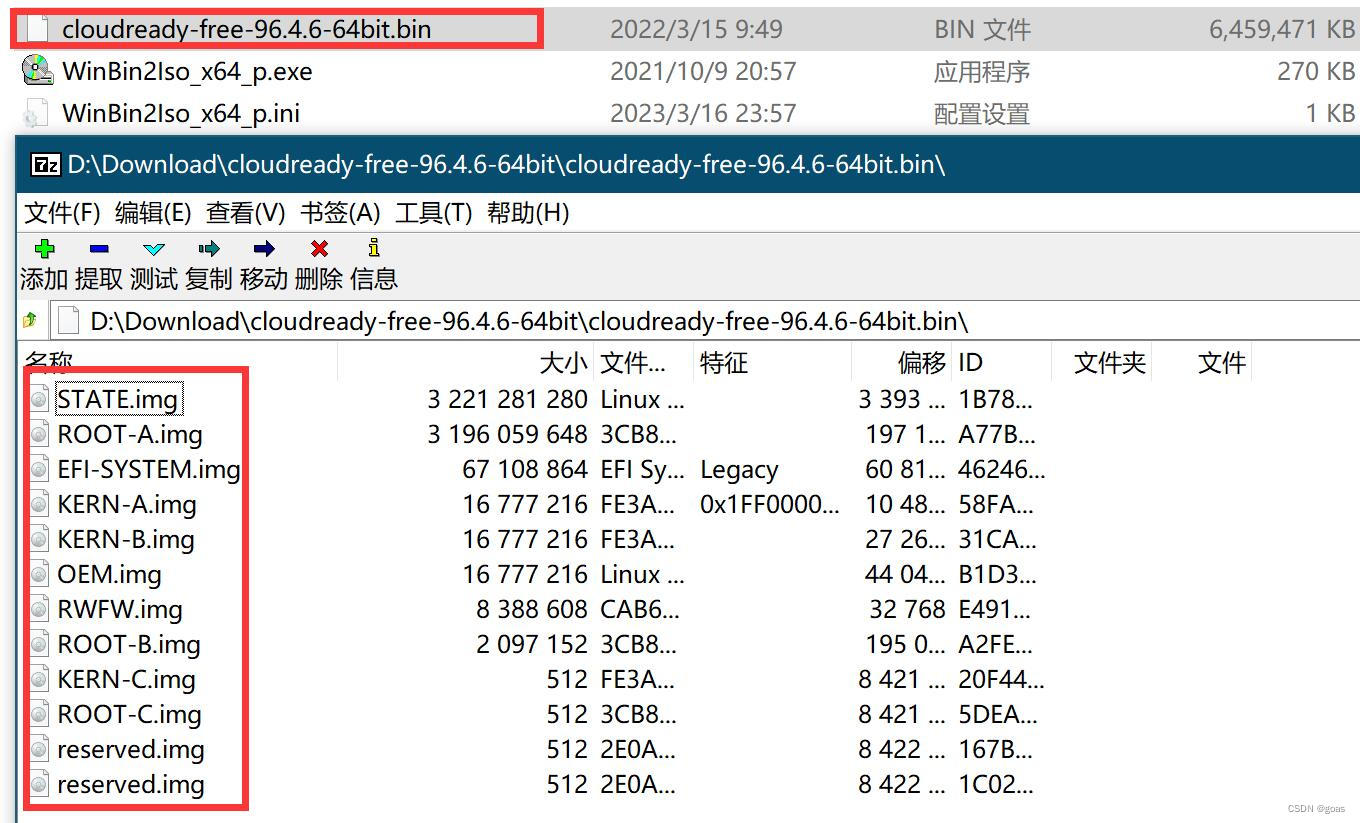This screenshot has width=1360, height=823.
Task: Click the offset value 32 768
Action: (905, 609)
